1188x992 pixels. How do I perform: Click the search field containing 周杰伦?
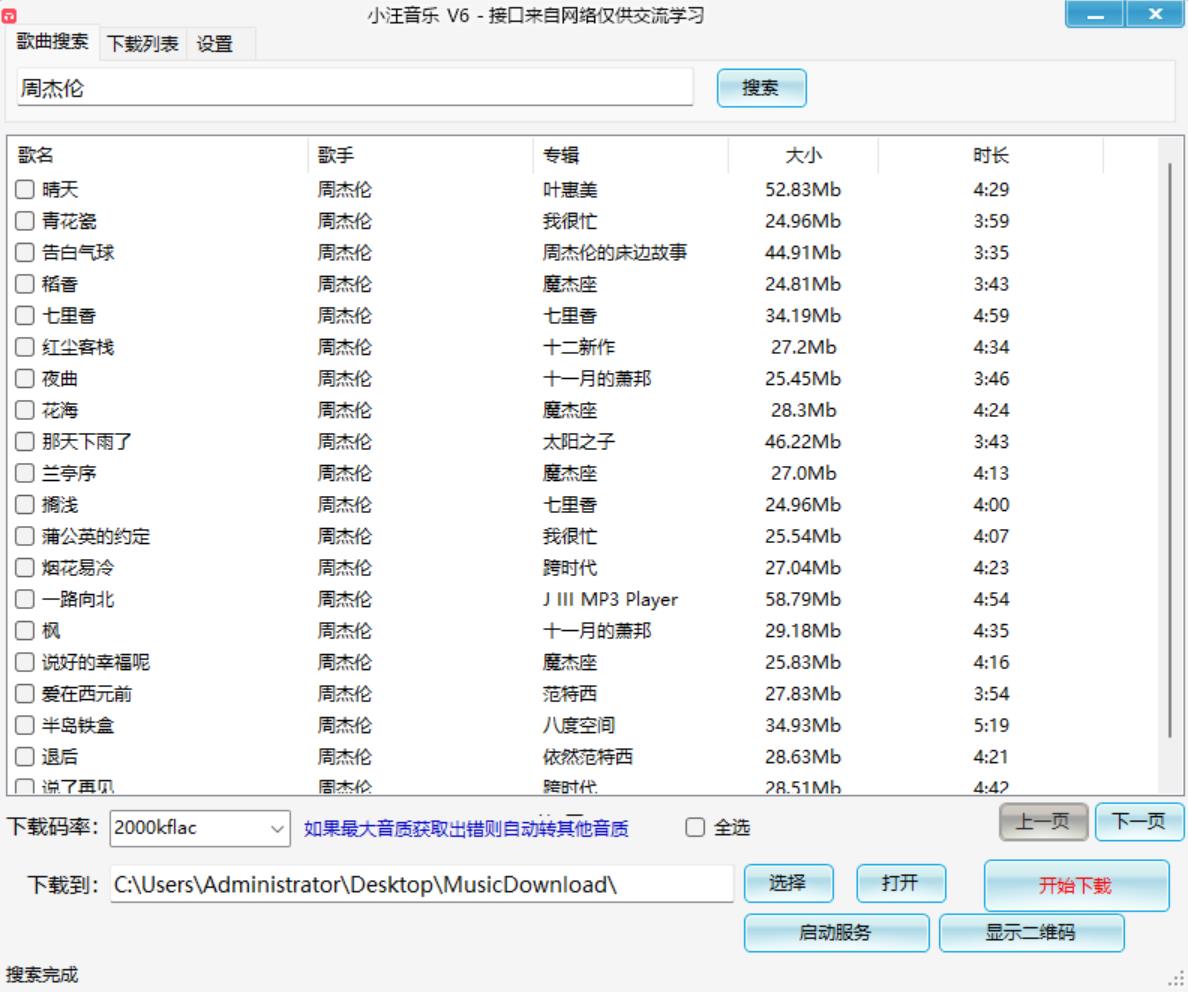[355, 88]
